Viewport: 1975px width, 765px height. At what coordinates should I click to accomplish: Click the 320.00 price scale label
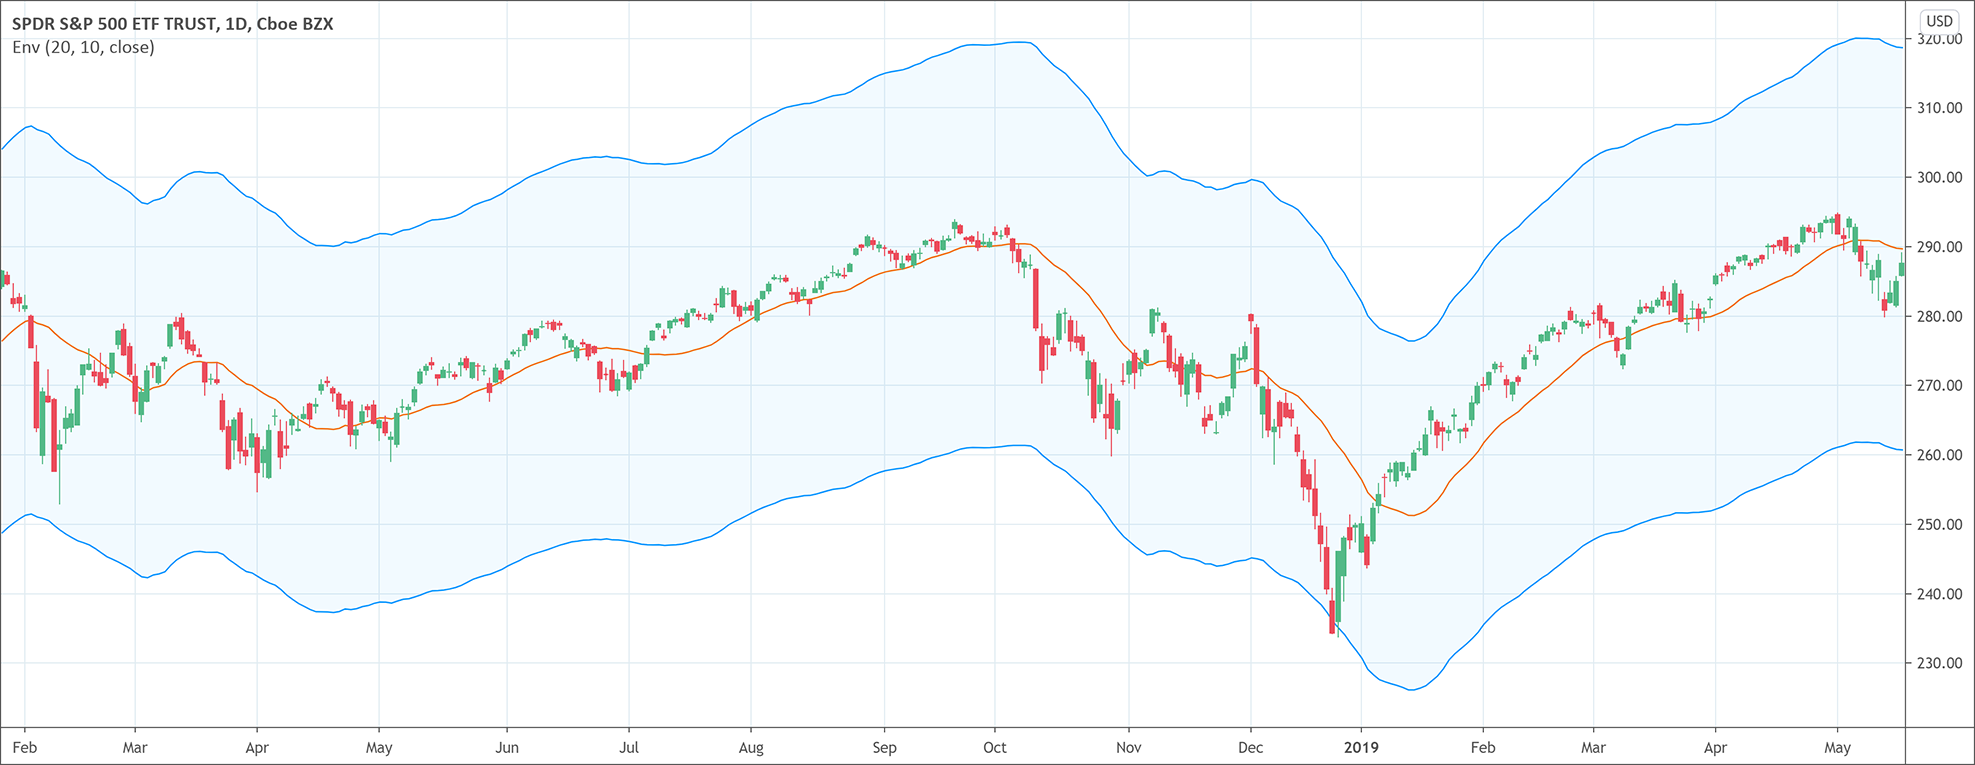click(x=1940, y=39)
